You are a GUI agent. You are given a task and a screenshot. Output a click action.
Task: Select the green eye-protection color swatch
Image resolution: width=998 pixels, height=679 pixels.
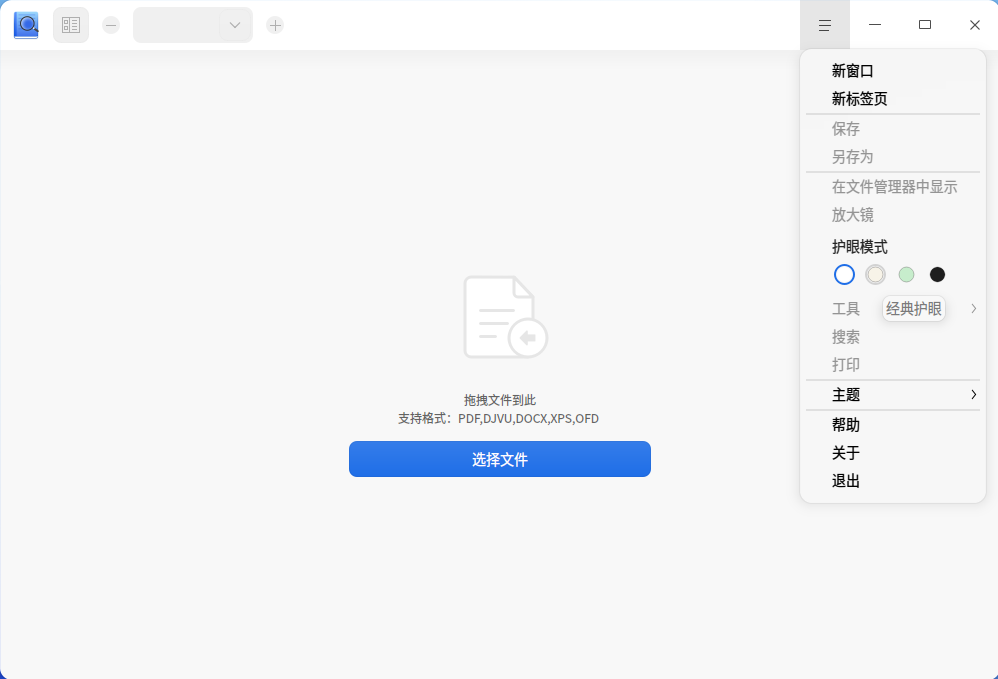point(906,274)
